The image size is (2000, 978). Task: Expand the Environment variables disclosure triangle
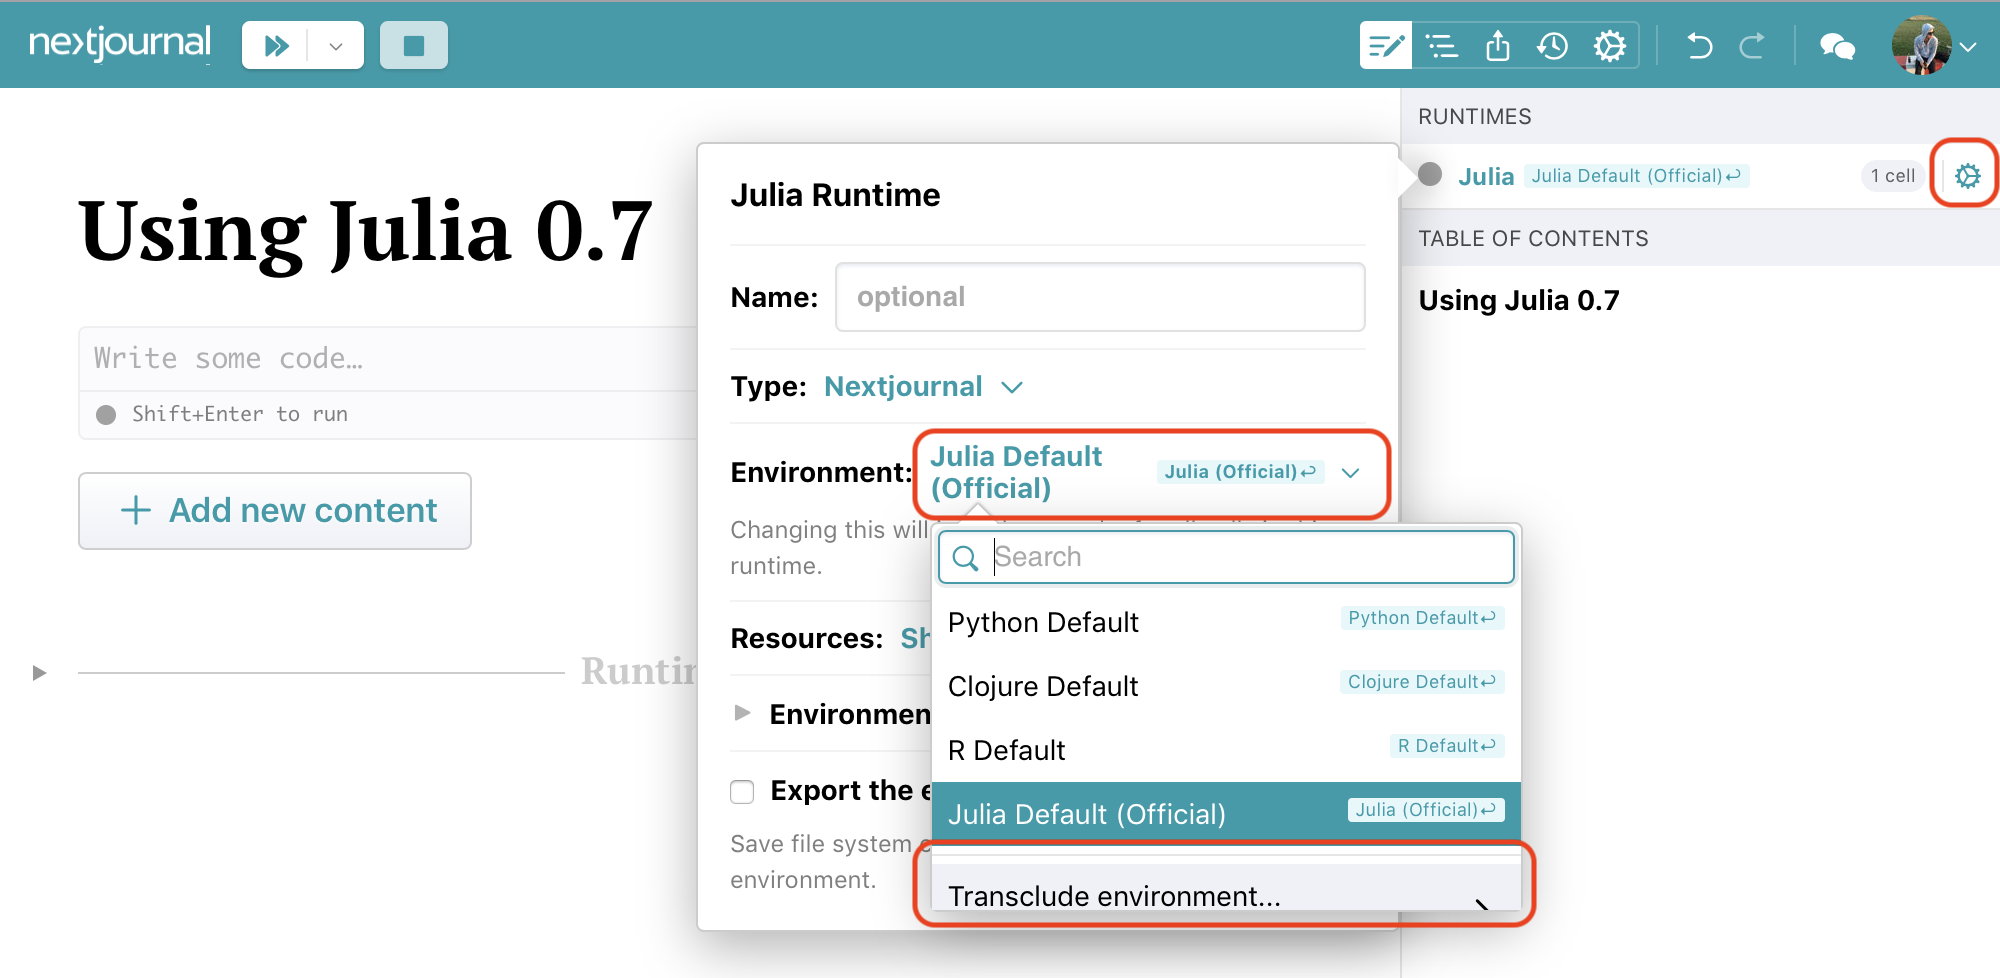(x=742, y=713)
